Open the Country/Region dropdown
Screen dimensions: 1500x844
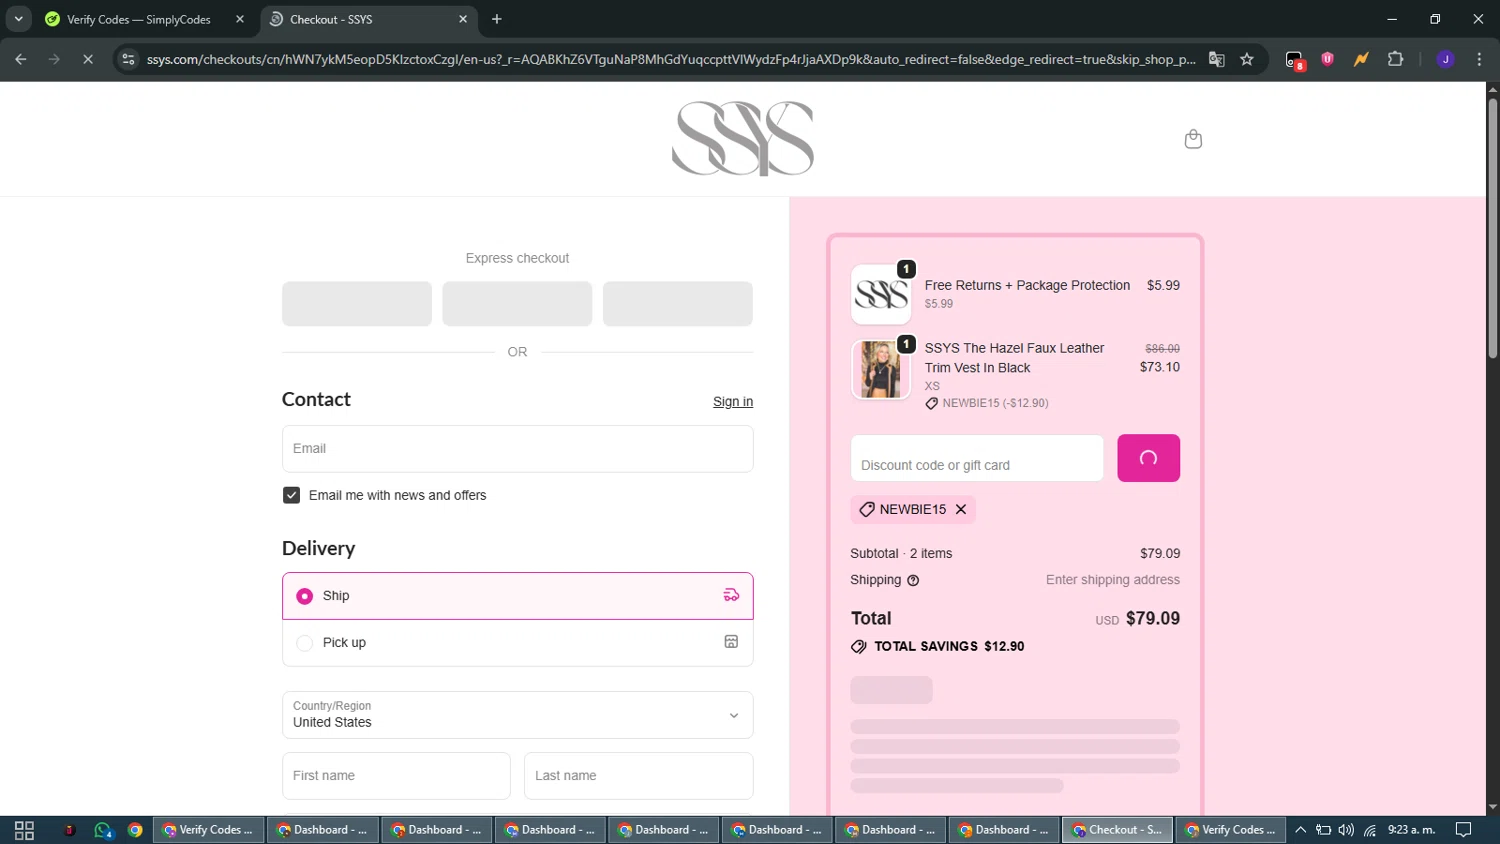(x=517, y=715)
